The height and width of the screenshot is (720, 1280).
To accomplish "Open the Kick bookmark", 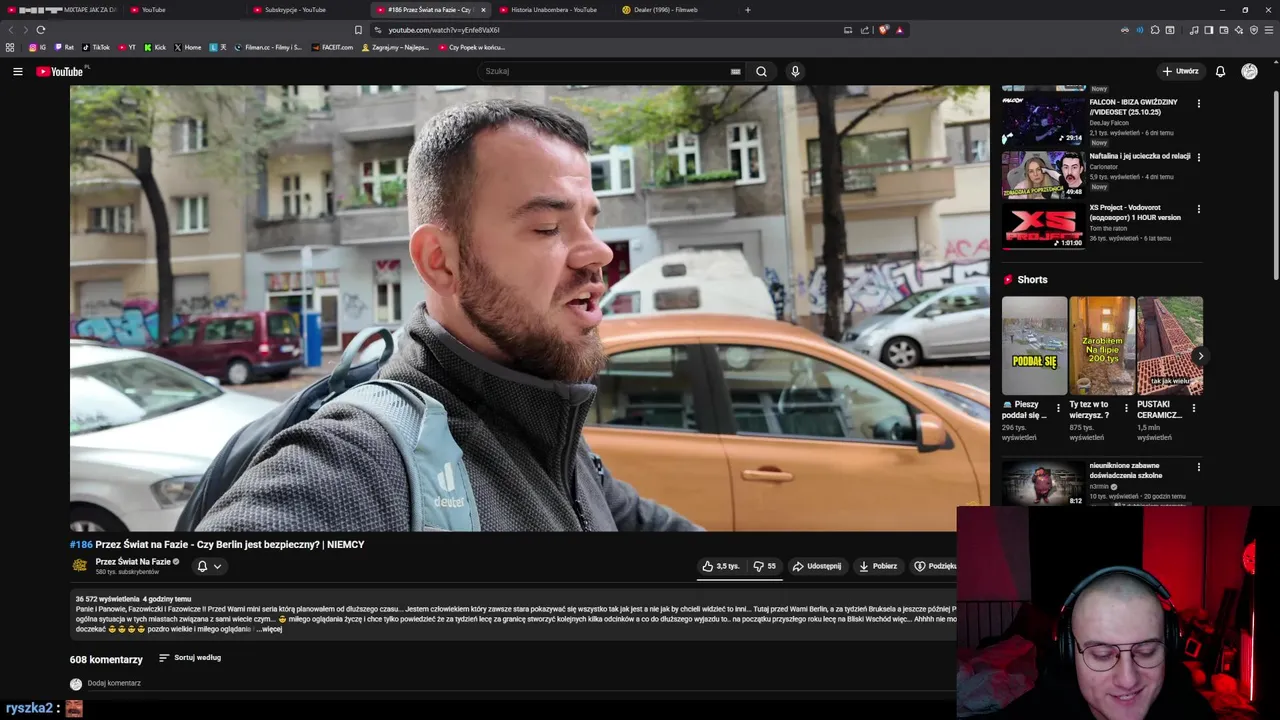I will tap(155, 47).
